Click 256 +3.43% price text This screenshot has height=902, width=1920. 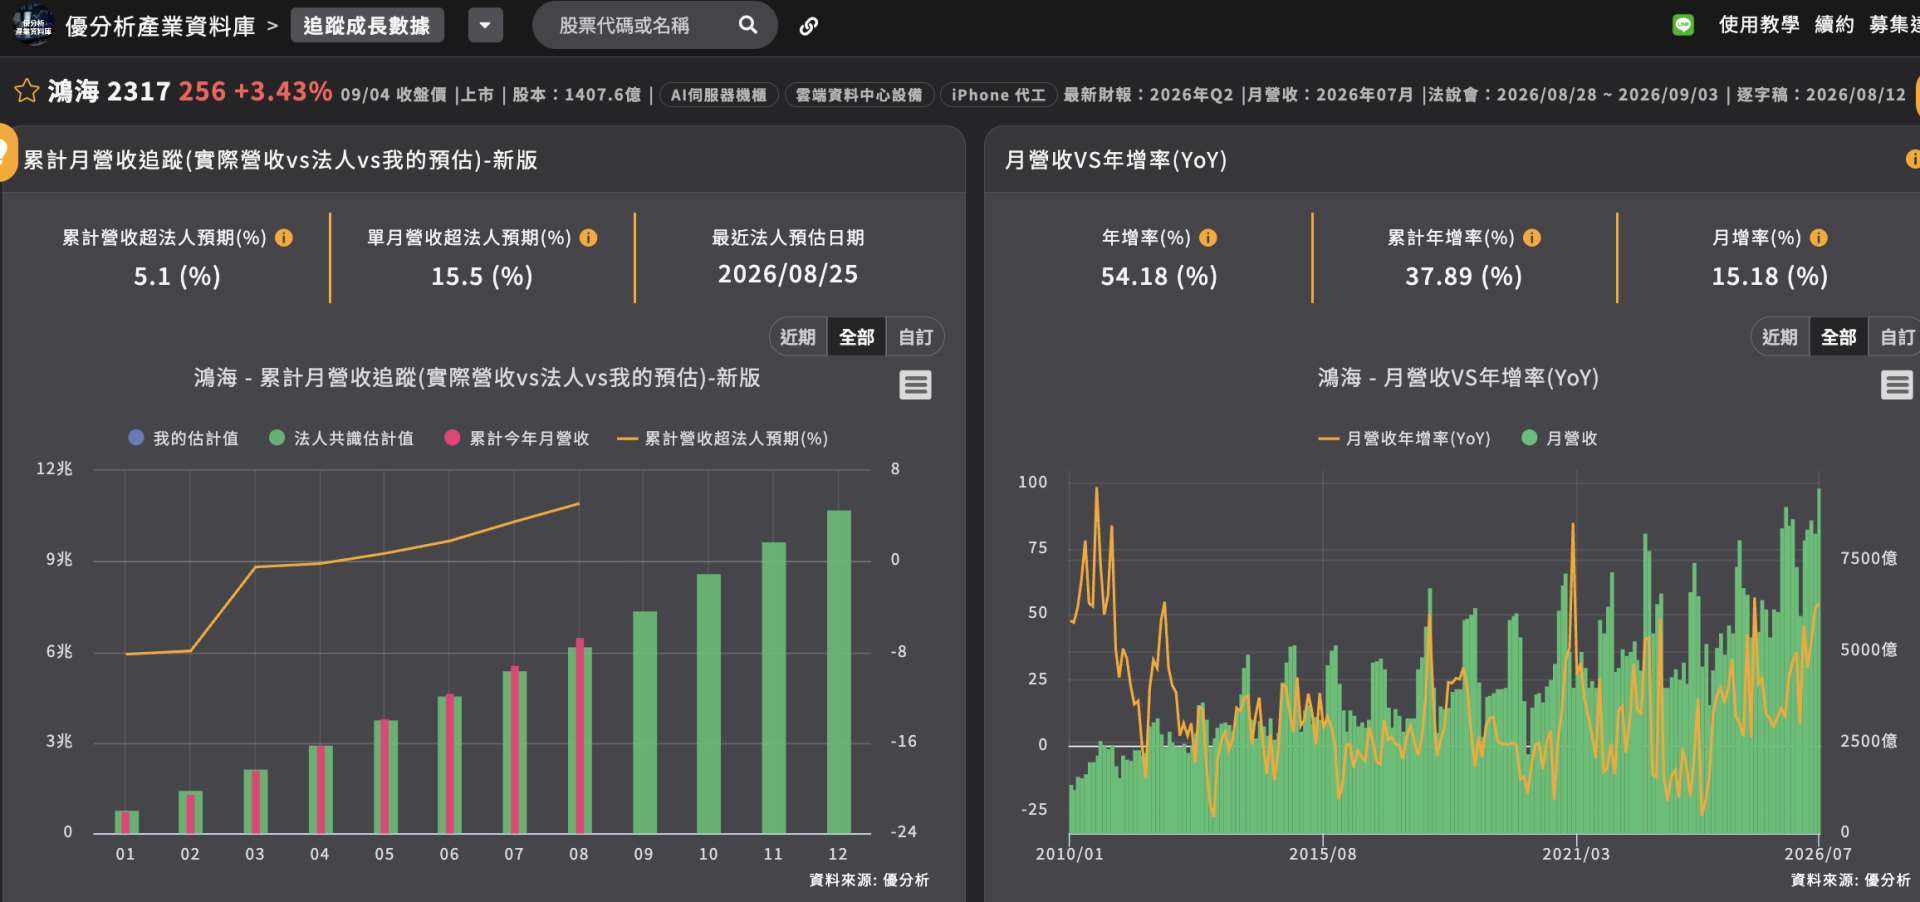[x=255, y=92]
